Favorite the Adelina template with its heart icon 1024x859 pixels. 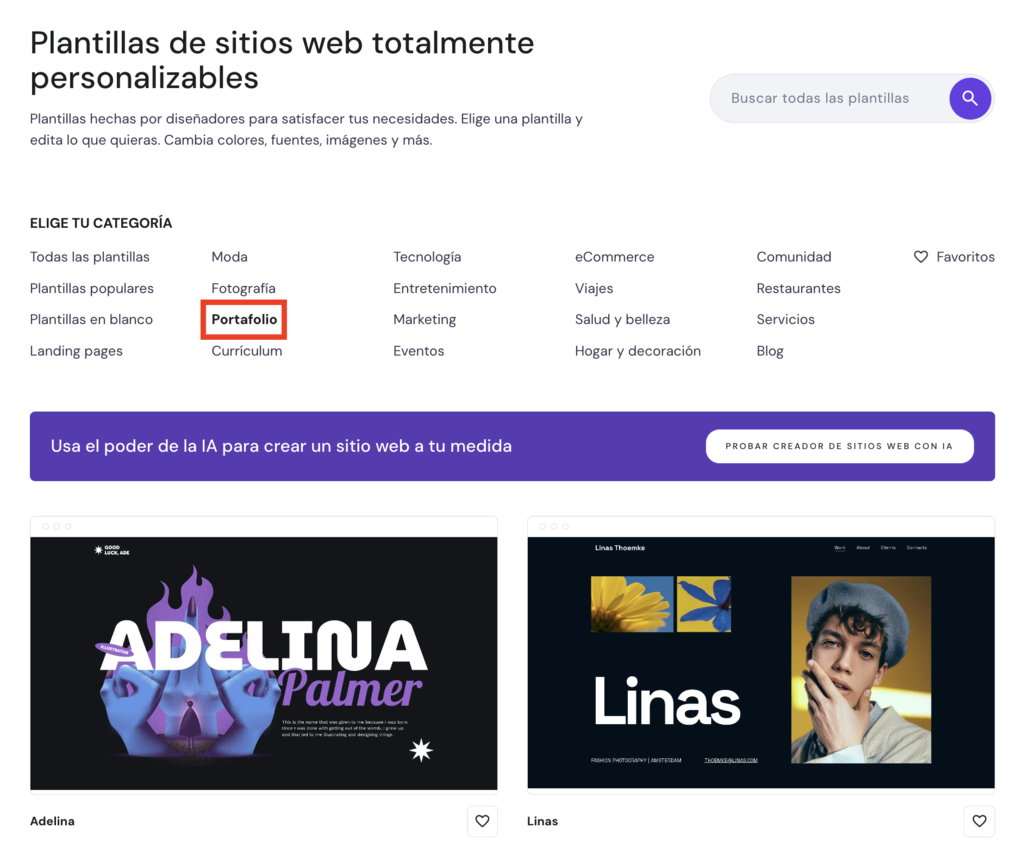pyautogui.click(x=482, y=821)
